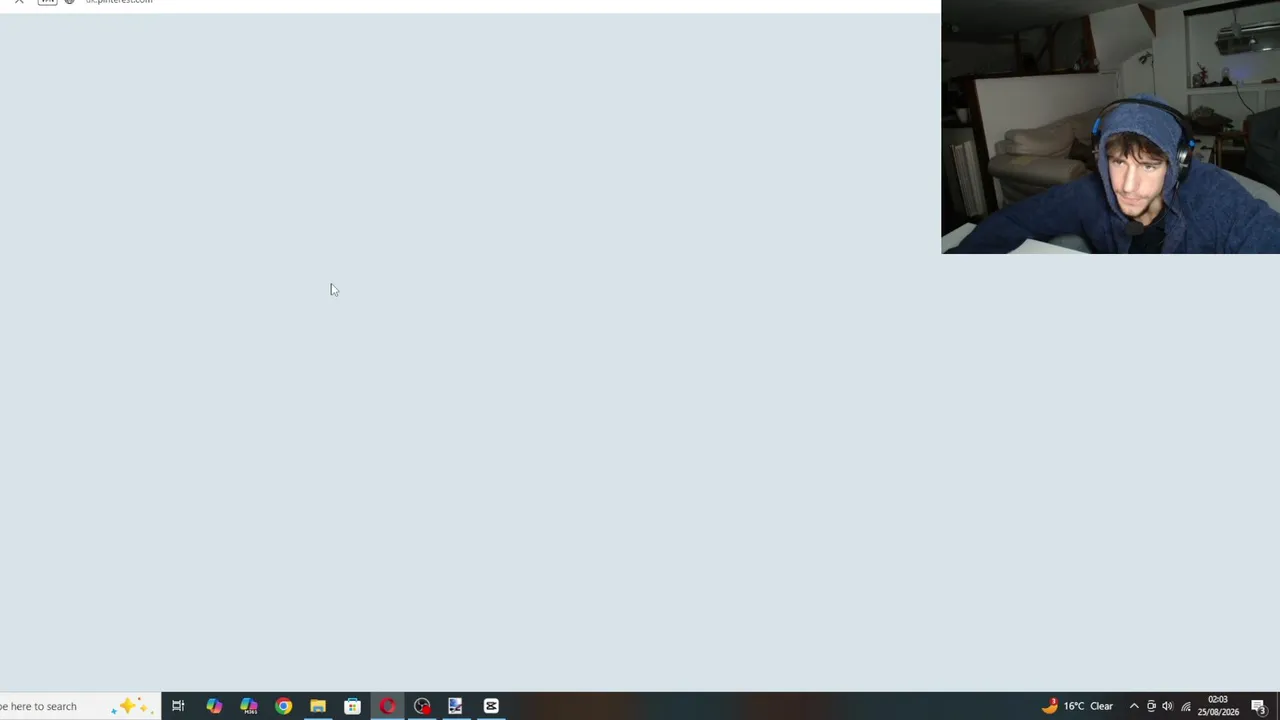
Task: Click the sparkle icon in the search box
Action: click(x=131, y=706)
